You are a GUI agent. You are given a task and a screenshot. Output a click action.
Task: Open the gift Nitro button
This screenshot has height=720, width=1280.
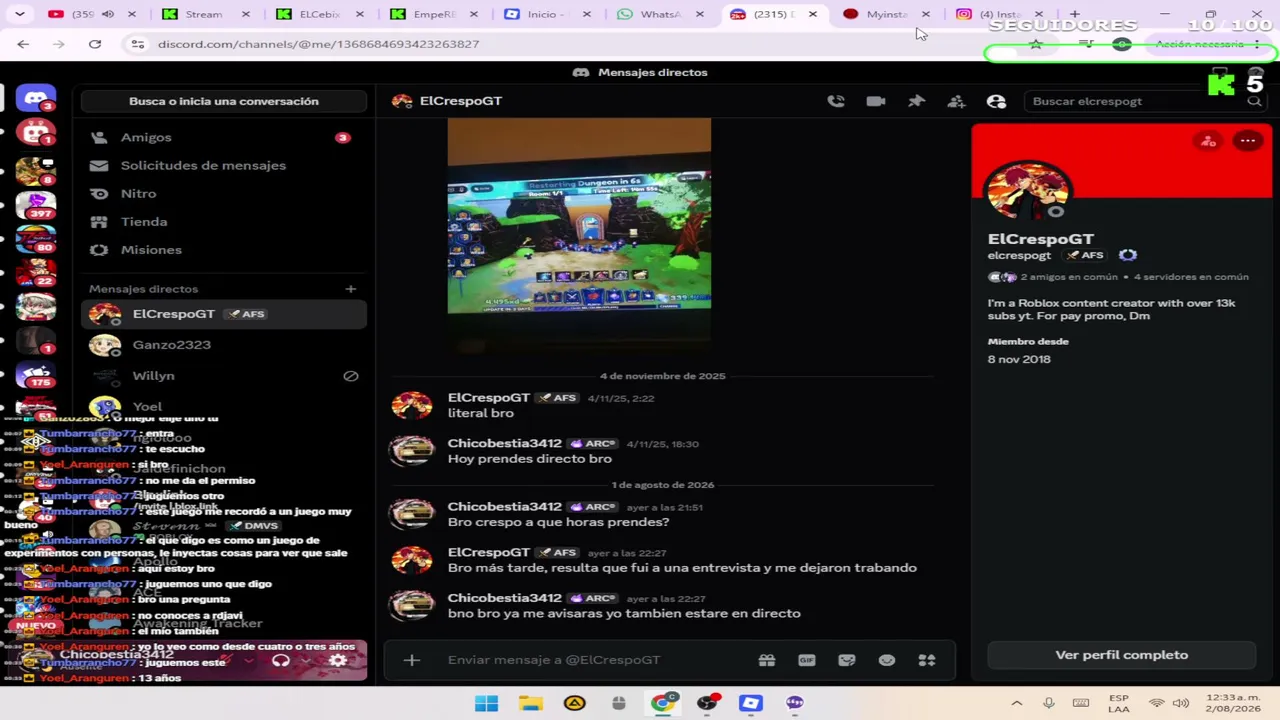point(767,660)
